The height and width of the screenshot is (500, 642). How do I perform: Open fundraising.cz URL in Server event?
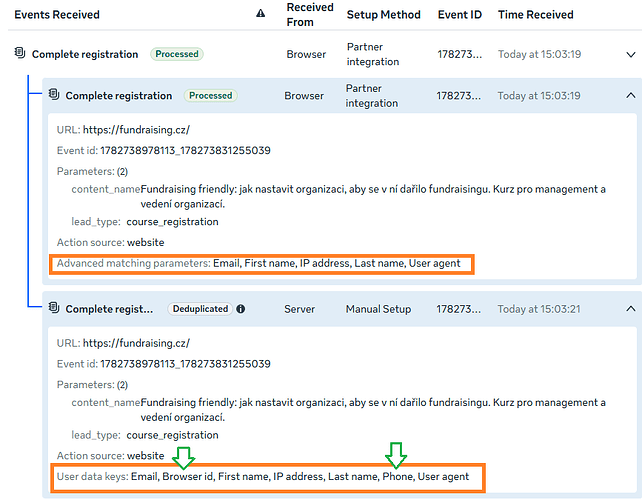pos(136,343)
